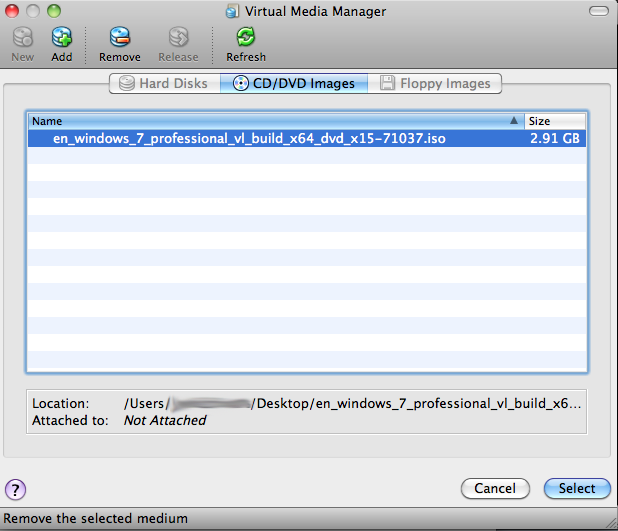Open the Floppy Images tab
Viewport: 618px width, 531px height.
coord(435,83)
